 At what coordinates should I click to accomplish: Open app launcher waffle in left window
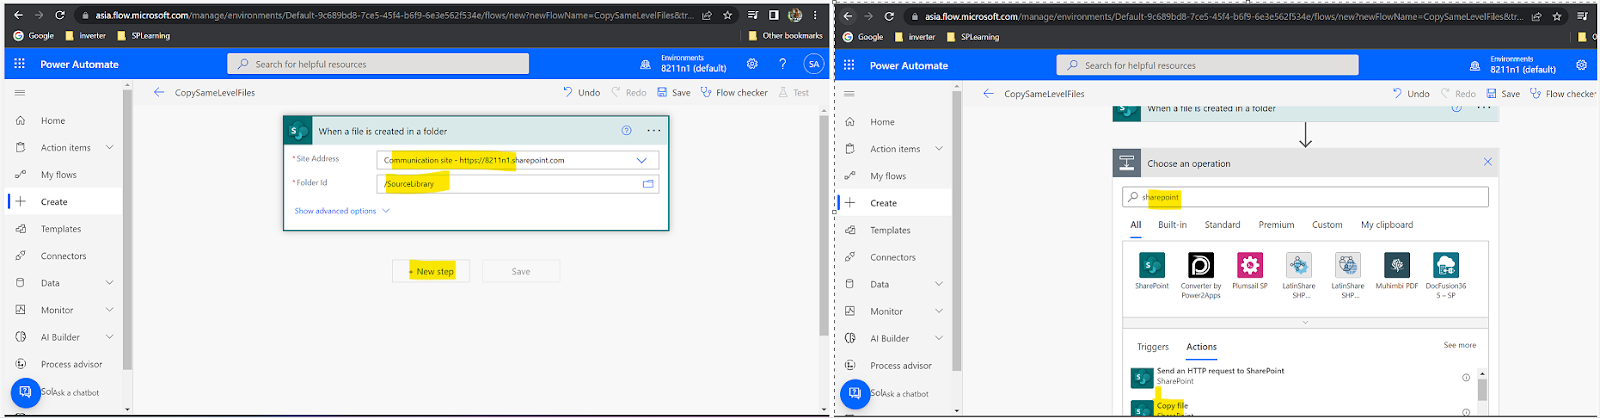pos(19,64)
